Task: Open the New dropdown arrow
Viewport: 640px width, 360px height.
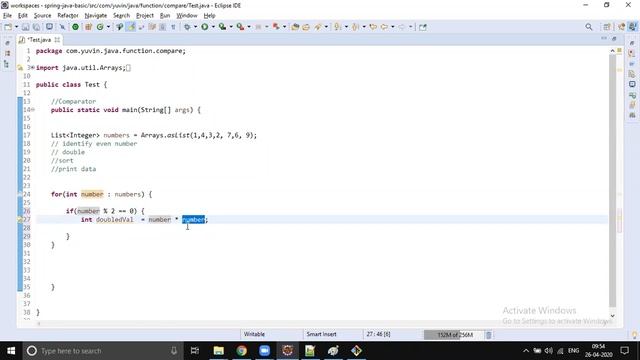Action: coord(16,27)
